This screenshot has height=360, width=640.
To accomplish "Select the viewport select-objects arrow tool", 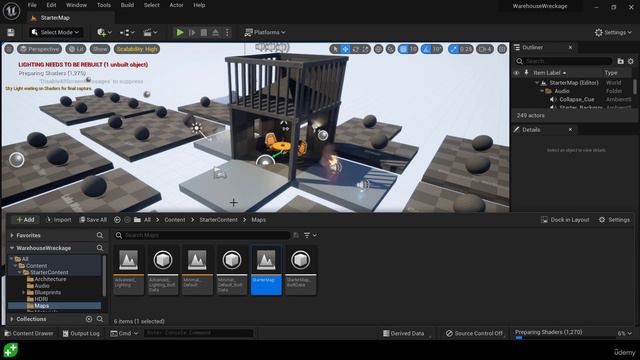I will click(x=335, y=49).
